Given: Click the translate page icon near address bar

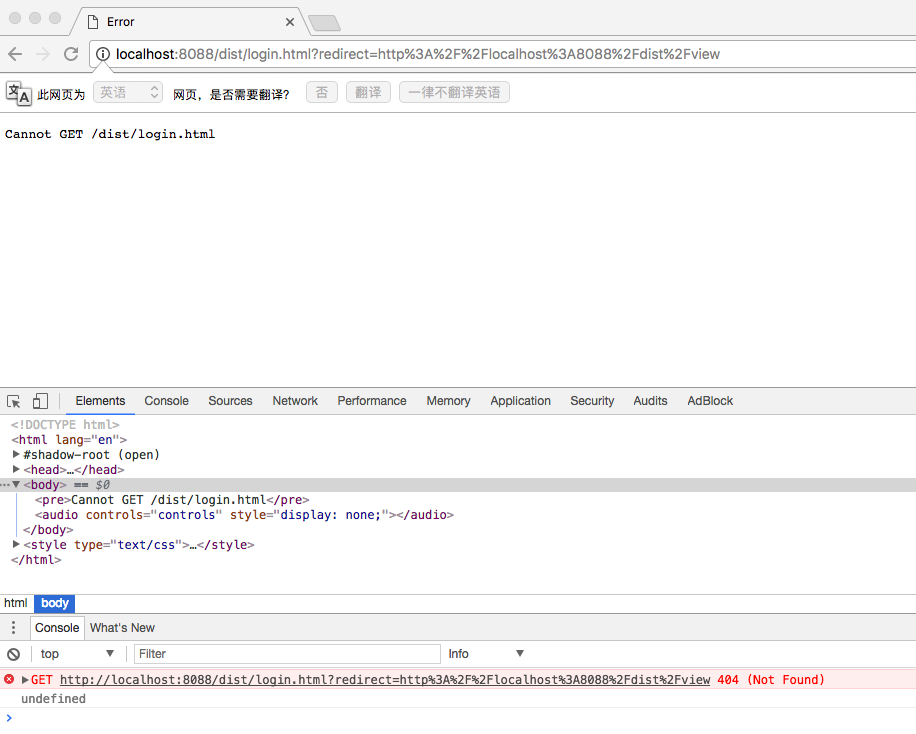Looking at the screenshot, I should pyautogui.click(x=17, y=91).
